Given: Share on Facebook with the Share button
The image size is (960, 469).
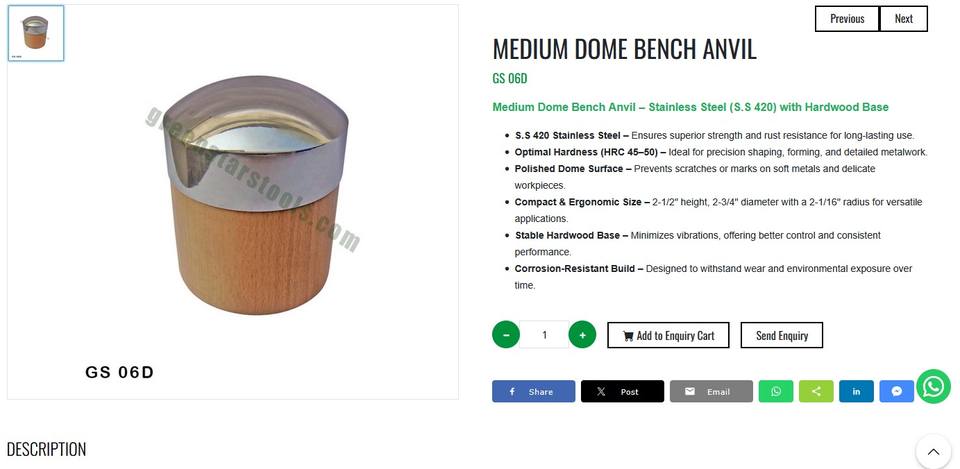Looking at the screenshot, I should (x=533, y=391).
